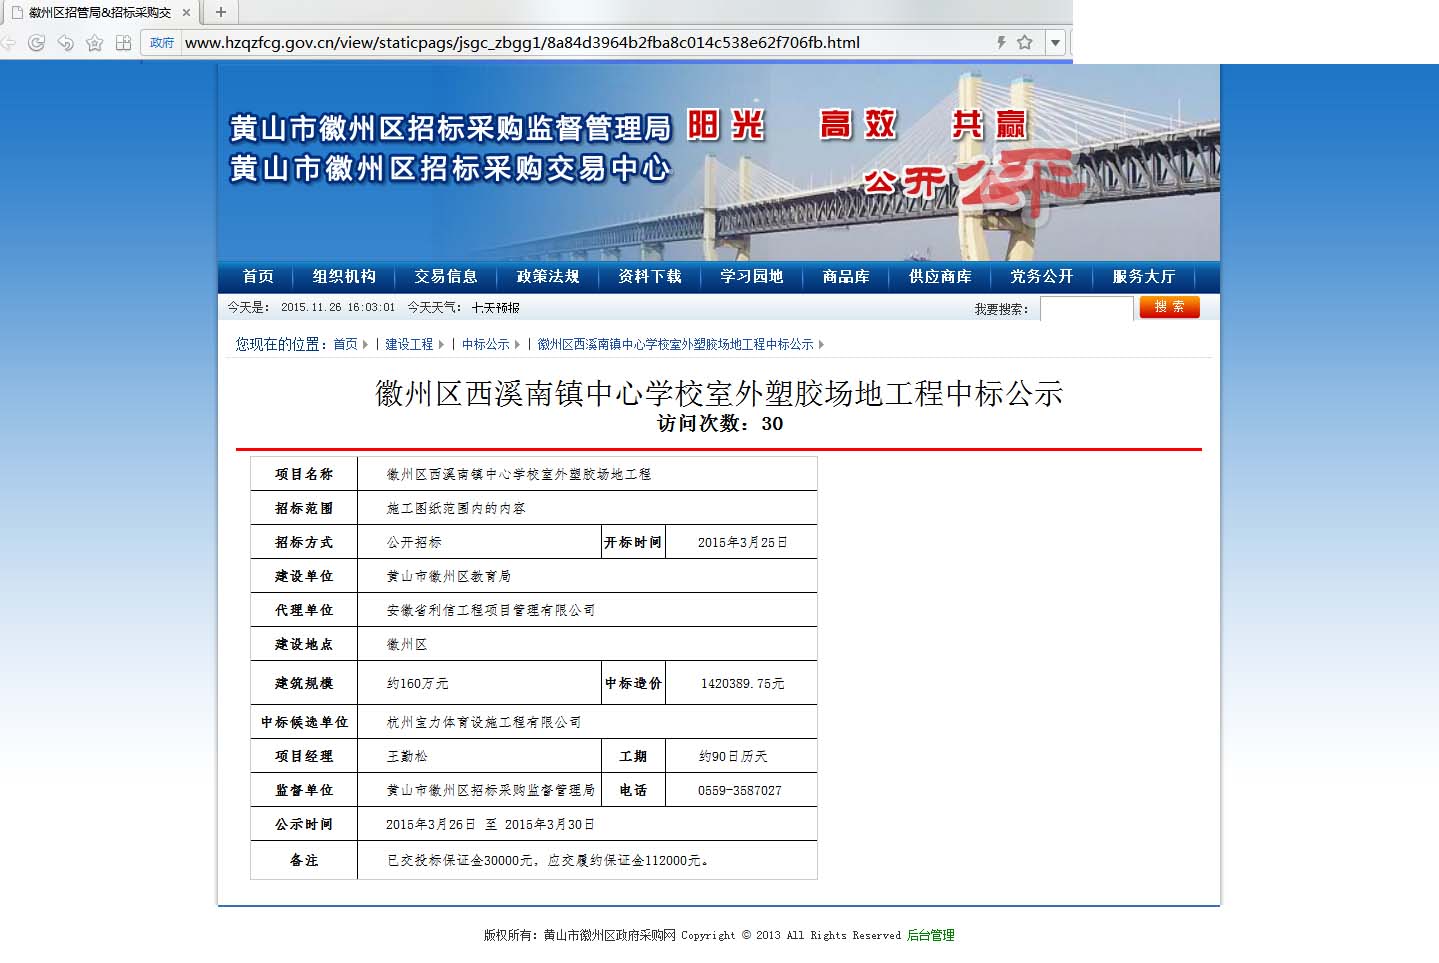This screenshot has width=1439, height=963.
Task: Expand the address bar dropdown arrow
Action: [1055, 42]
